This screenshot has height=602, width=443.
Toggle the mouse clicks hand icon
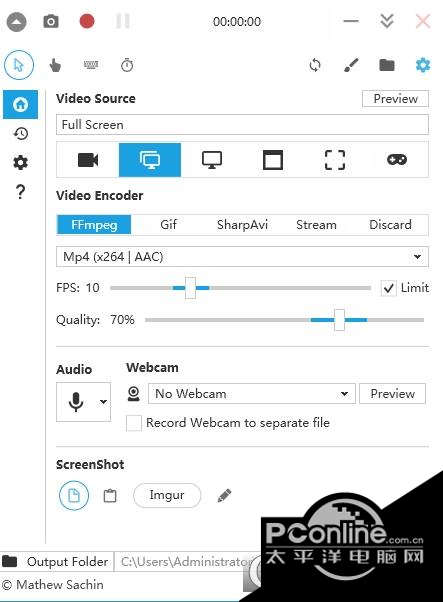(x=55, y=65)
